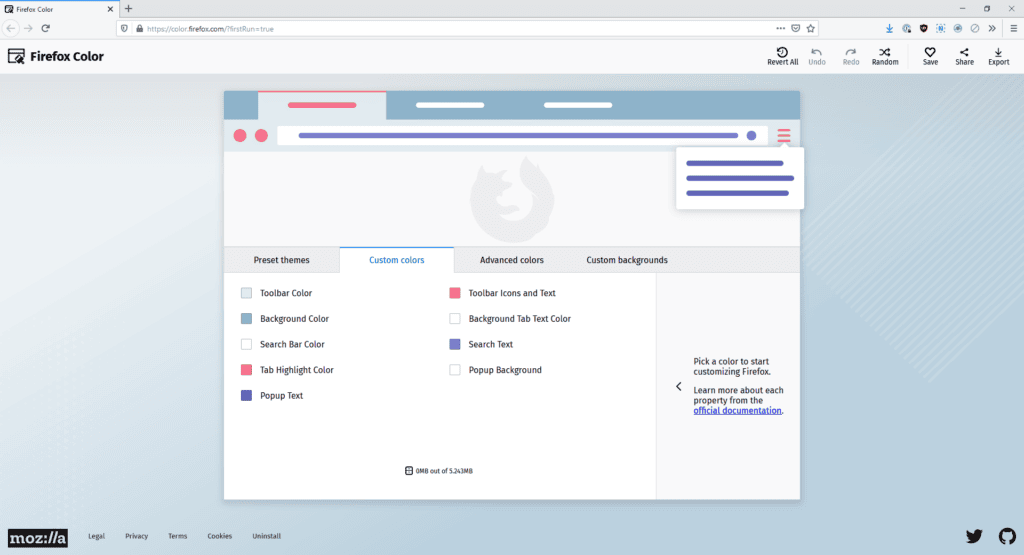Save the theme with heart icon
1024x555 pixels.
point(930,56)
